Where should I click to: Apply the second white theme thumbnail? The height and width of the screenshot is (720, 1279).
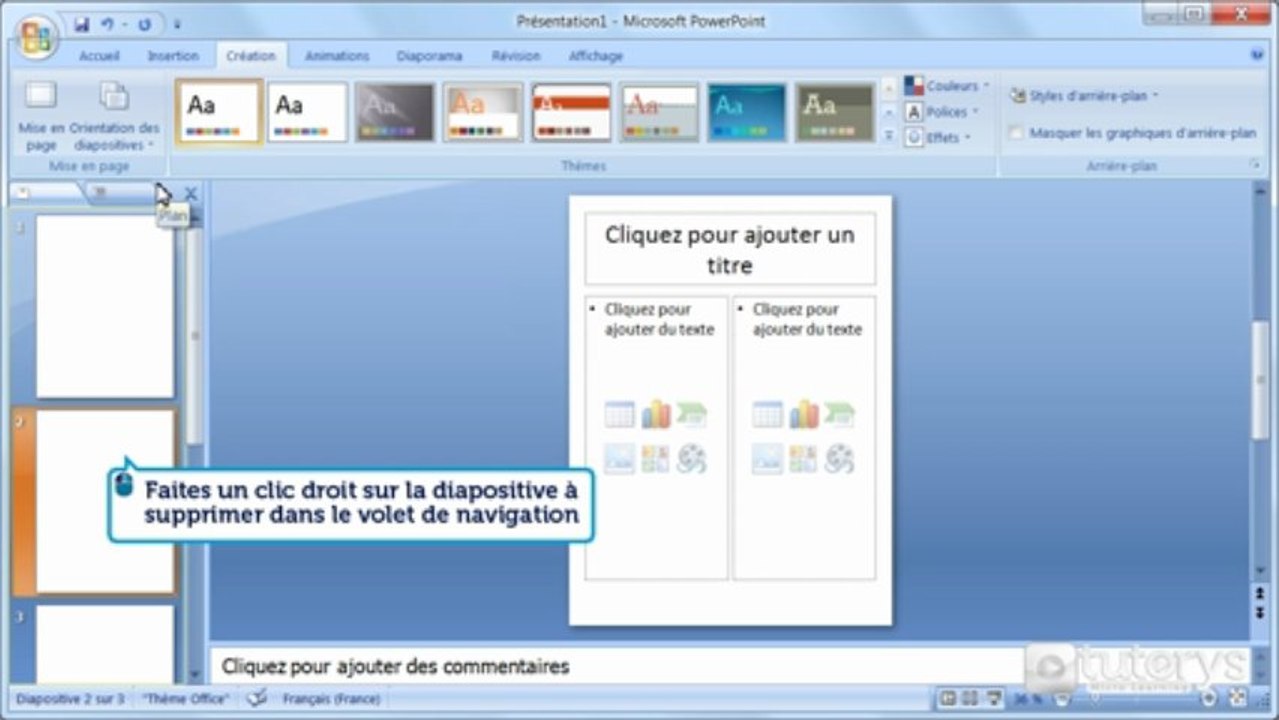click(x=307, y=112)
